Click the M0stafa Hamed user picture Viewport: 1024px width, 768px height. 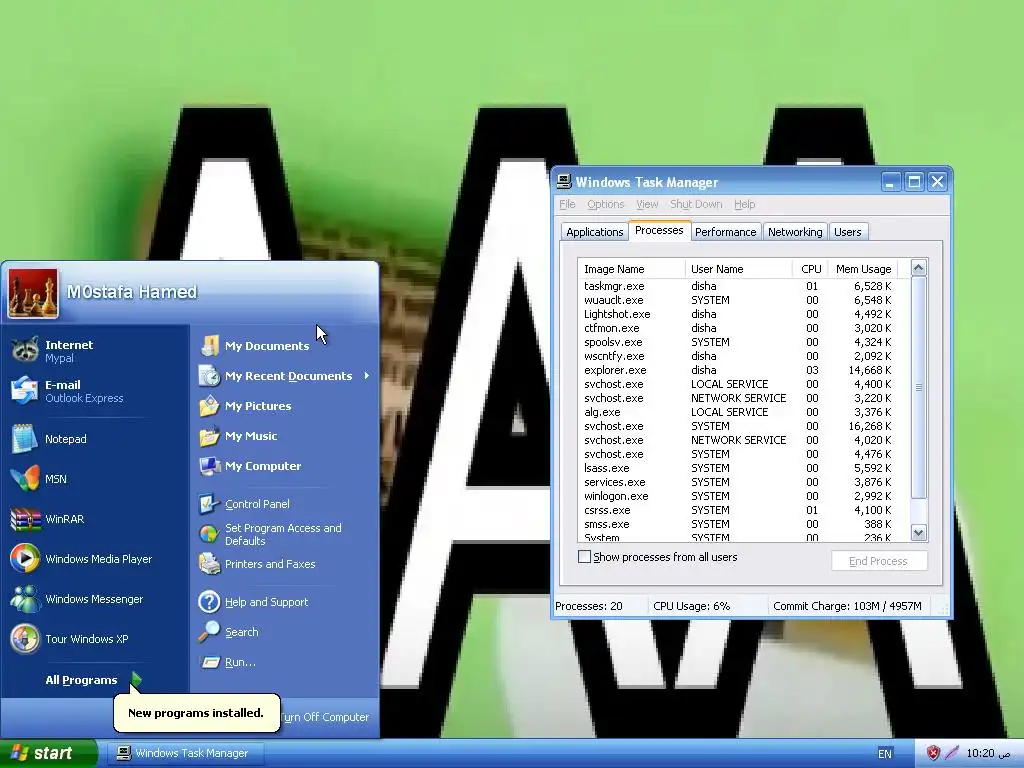pyautogui.click(x=33, y=293)
